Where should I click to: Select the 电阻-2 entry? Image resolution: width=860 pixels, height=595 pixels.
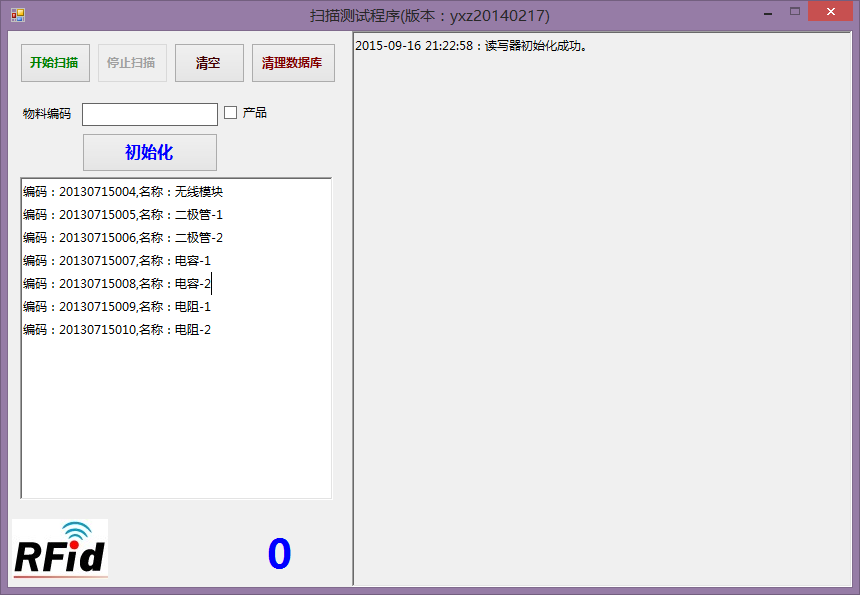pos(115,329)
